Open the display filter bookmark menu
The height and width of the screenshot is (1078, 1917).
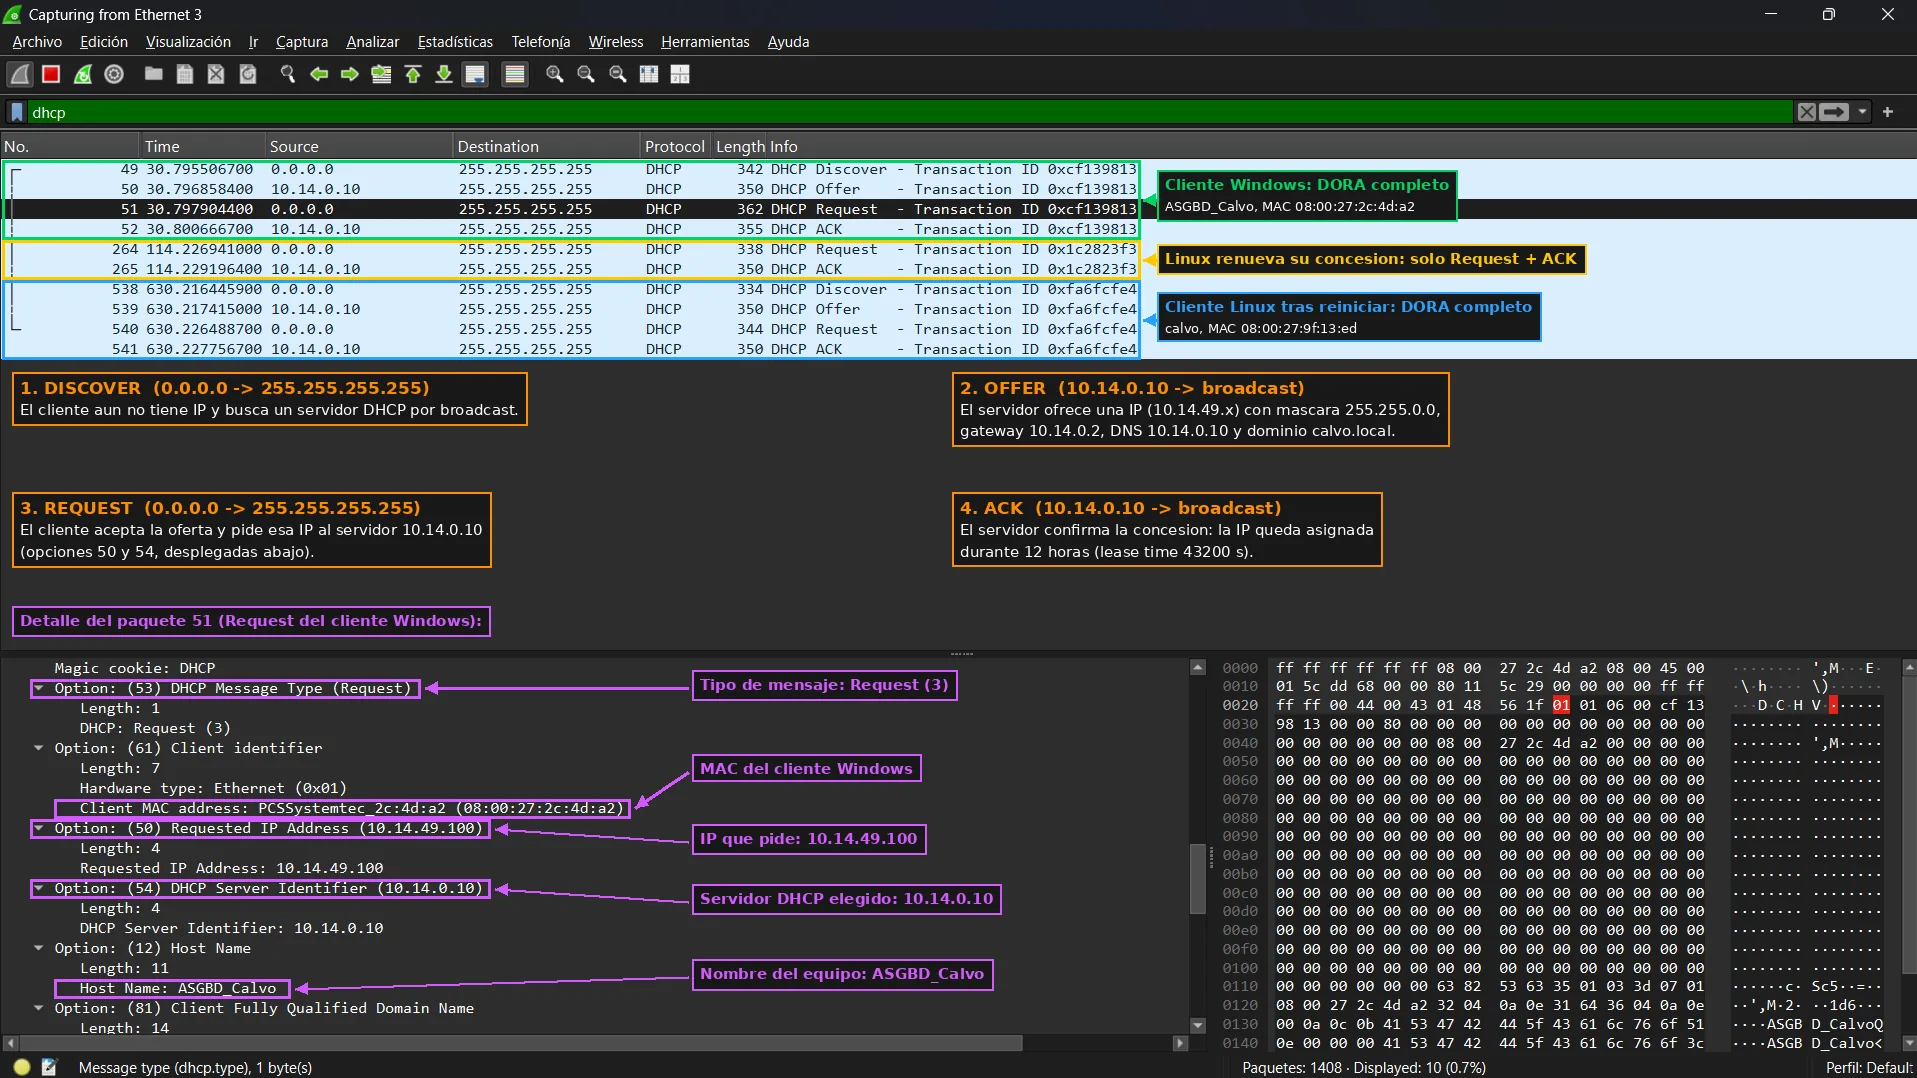pyautogui.click(x=17, y=112)
